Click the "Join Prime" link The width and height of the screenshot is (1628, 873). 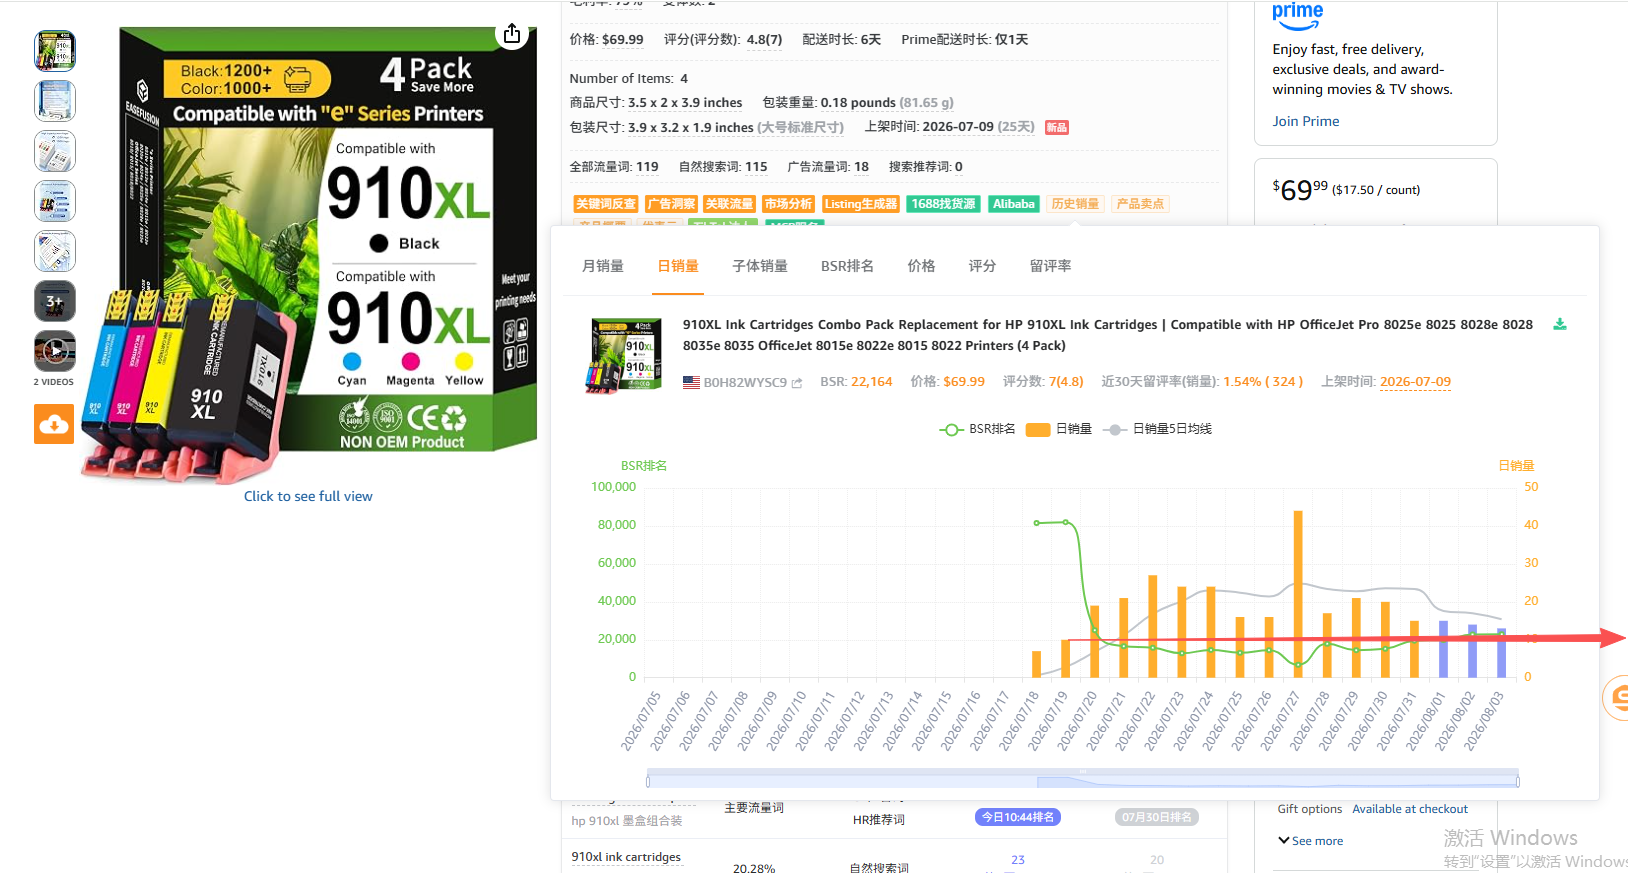click(1306, 121)
